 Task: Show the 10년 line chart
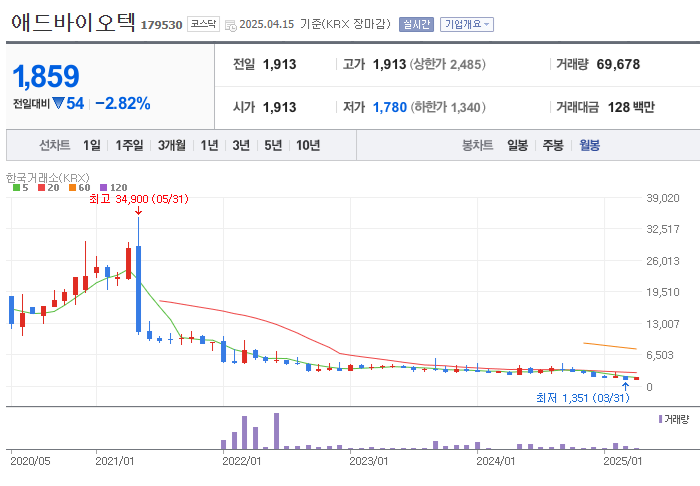tap(308, 145)
